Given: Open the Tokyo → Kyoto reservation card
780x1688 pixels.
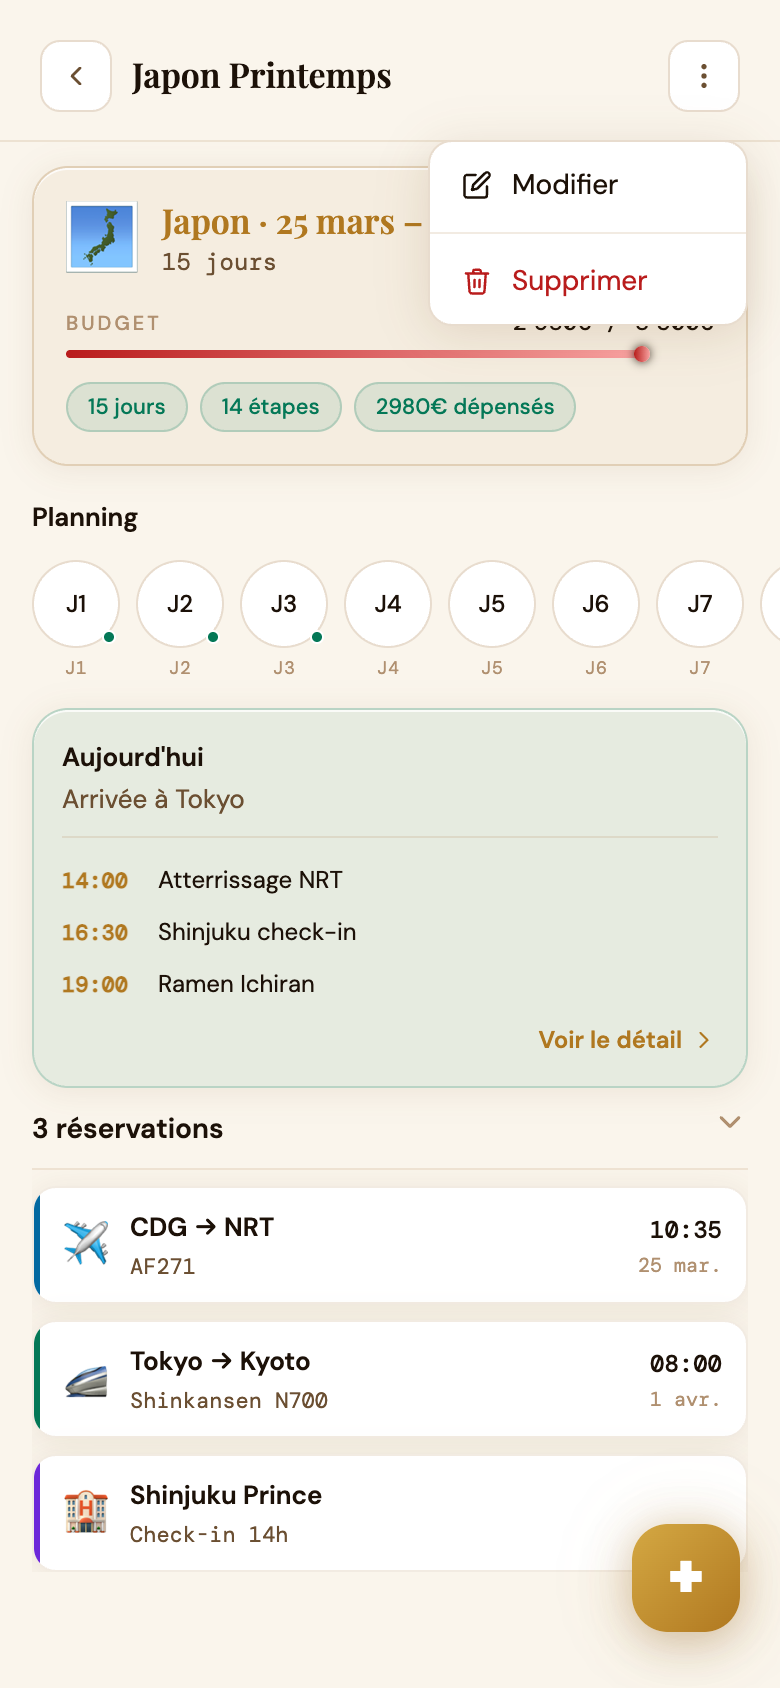Looking at the screenshot, I should [390, 1379].
